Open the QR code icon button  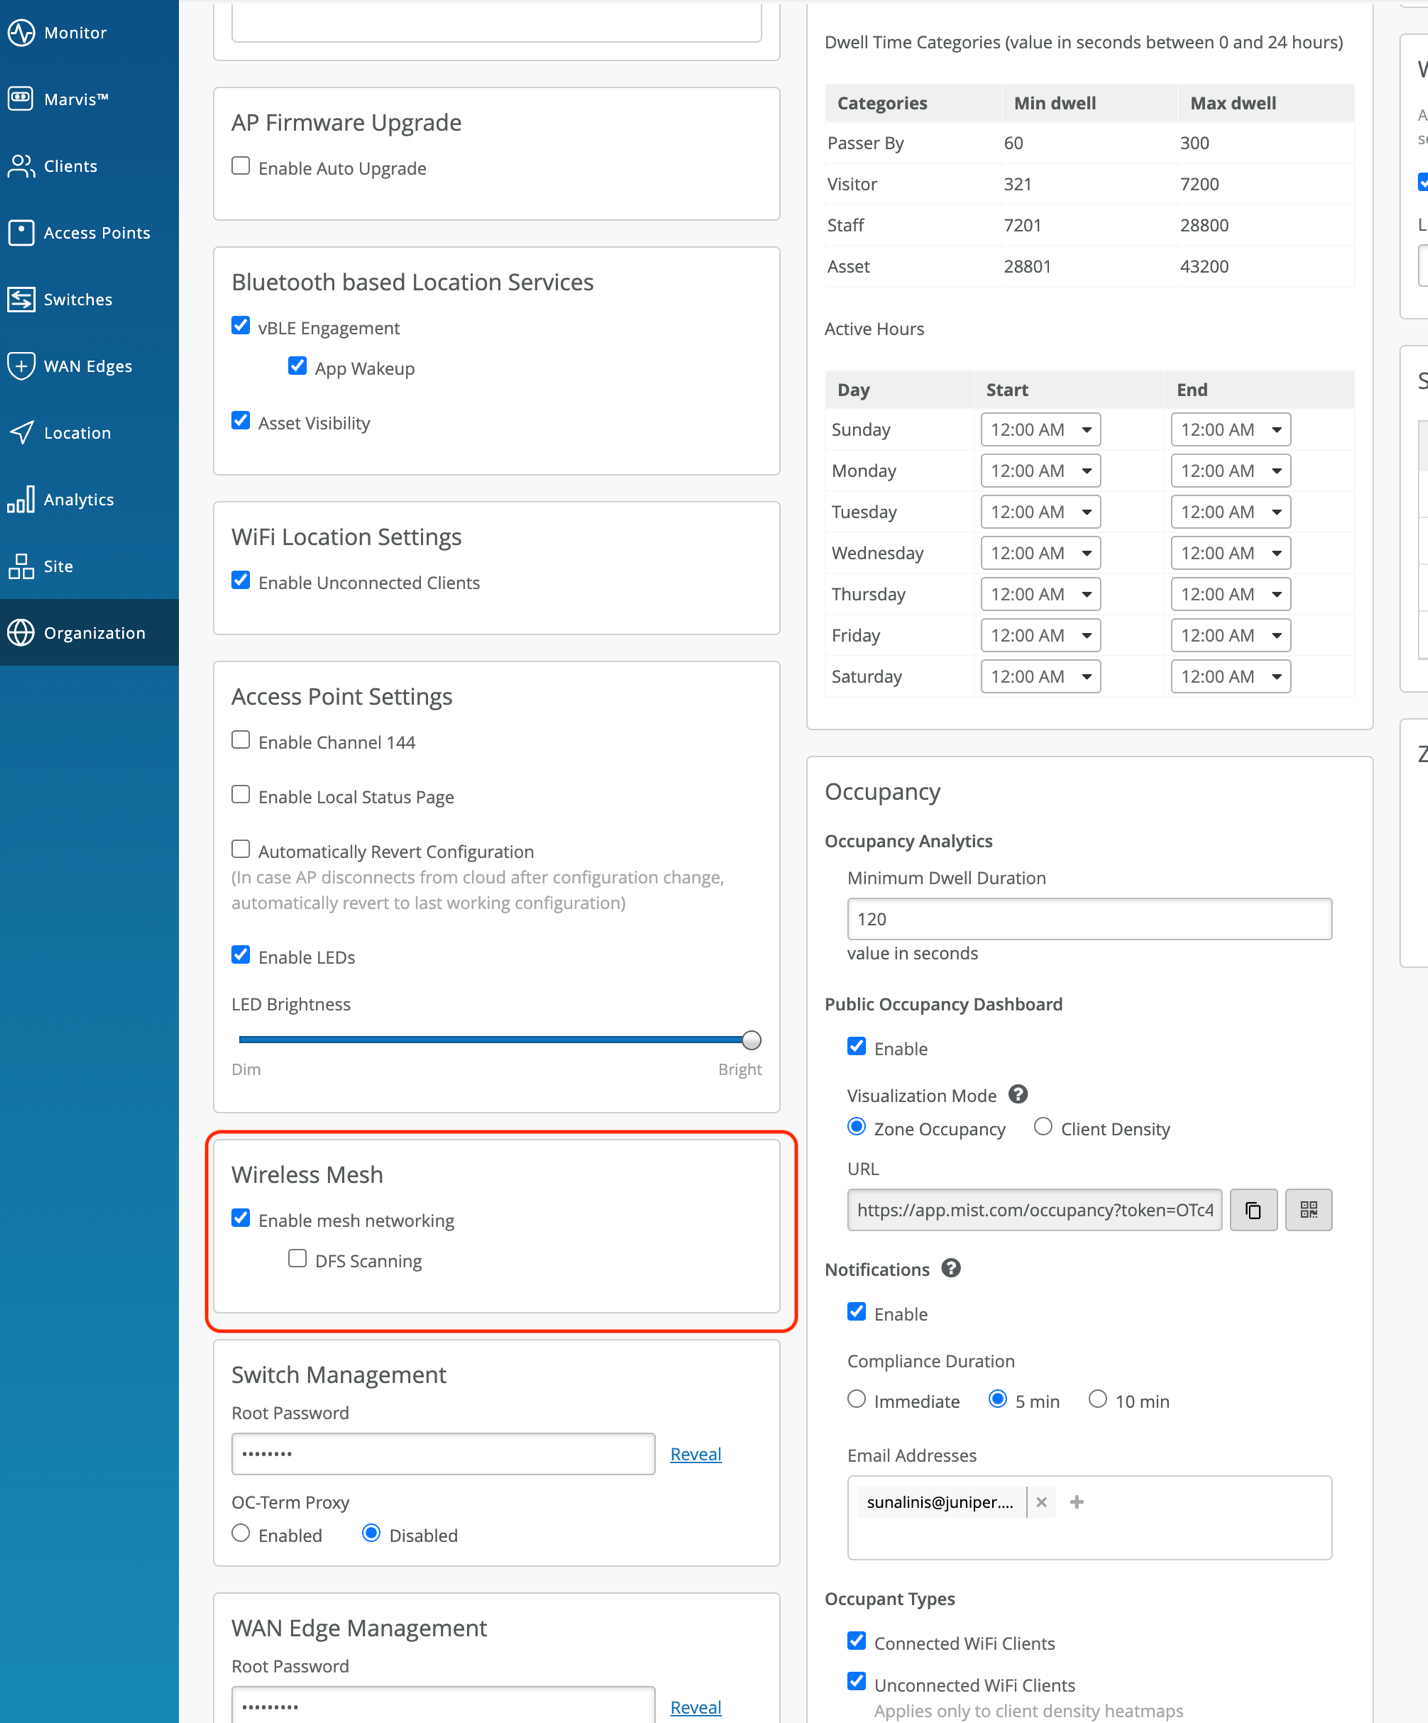pos(1308,1210)
